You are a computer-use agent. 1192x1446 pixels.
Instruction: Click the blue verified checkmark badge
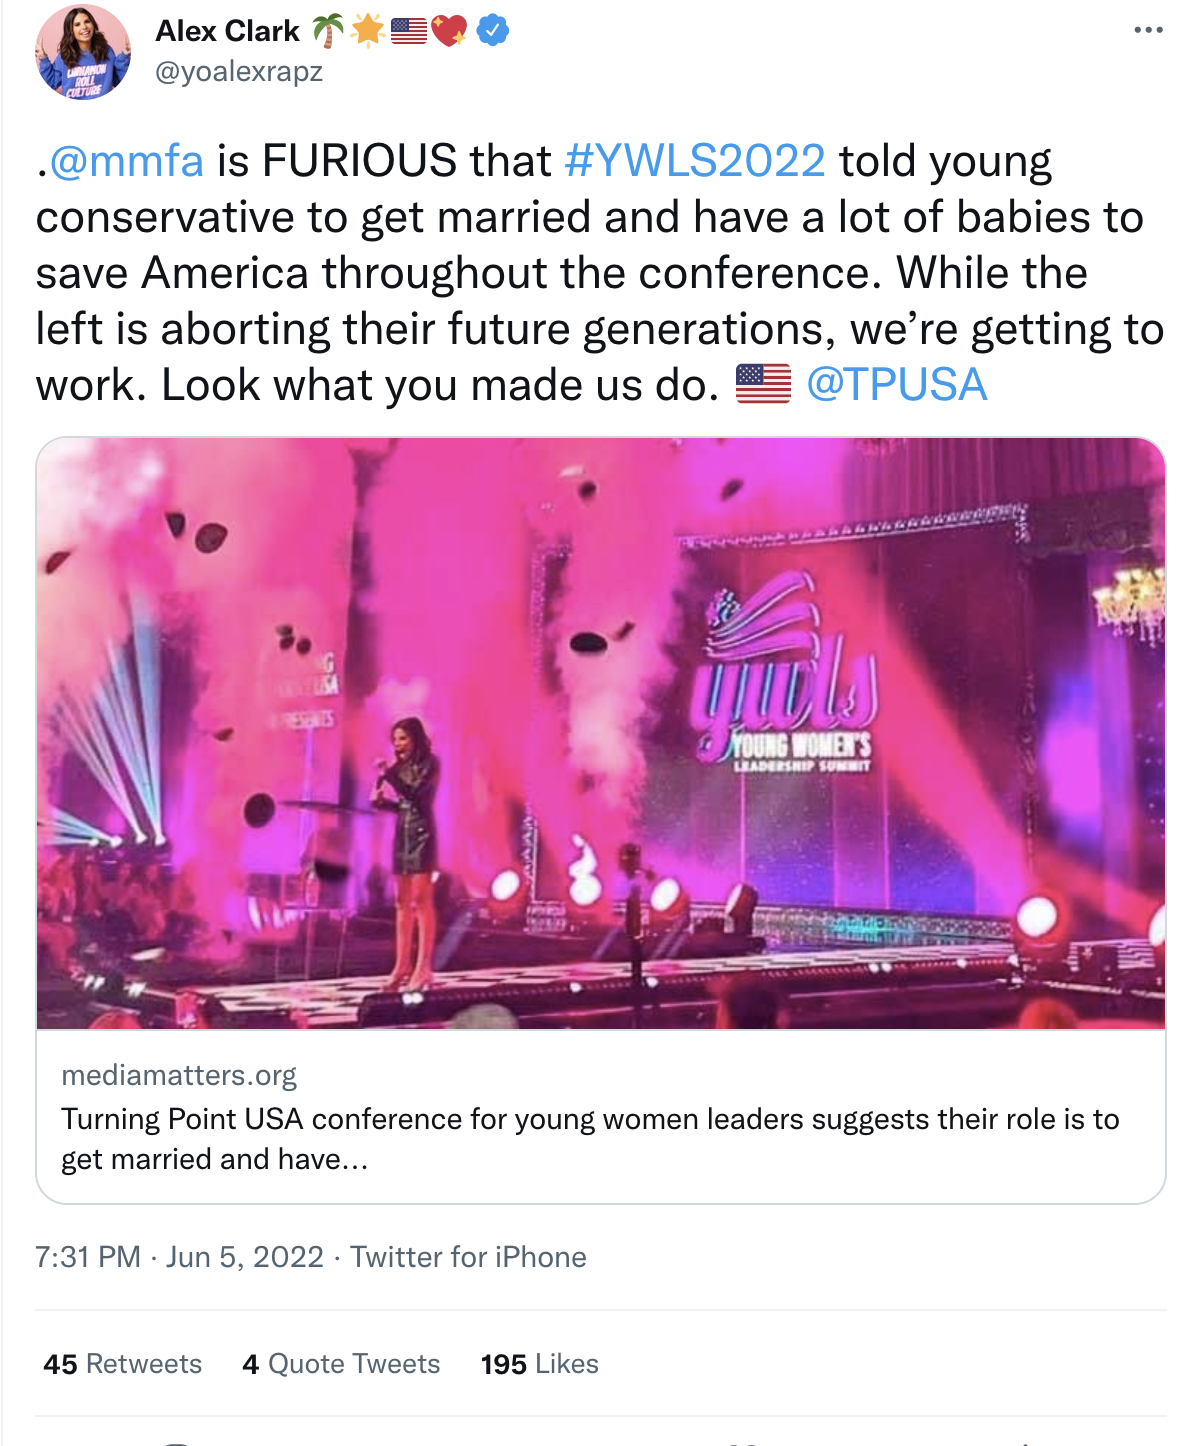pyautogui.click(x=492, y=31)
